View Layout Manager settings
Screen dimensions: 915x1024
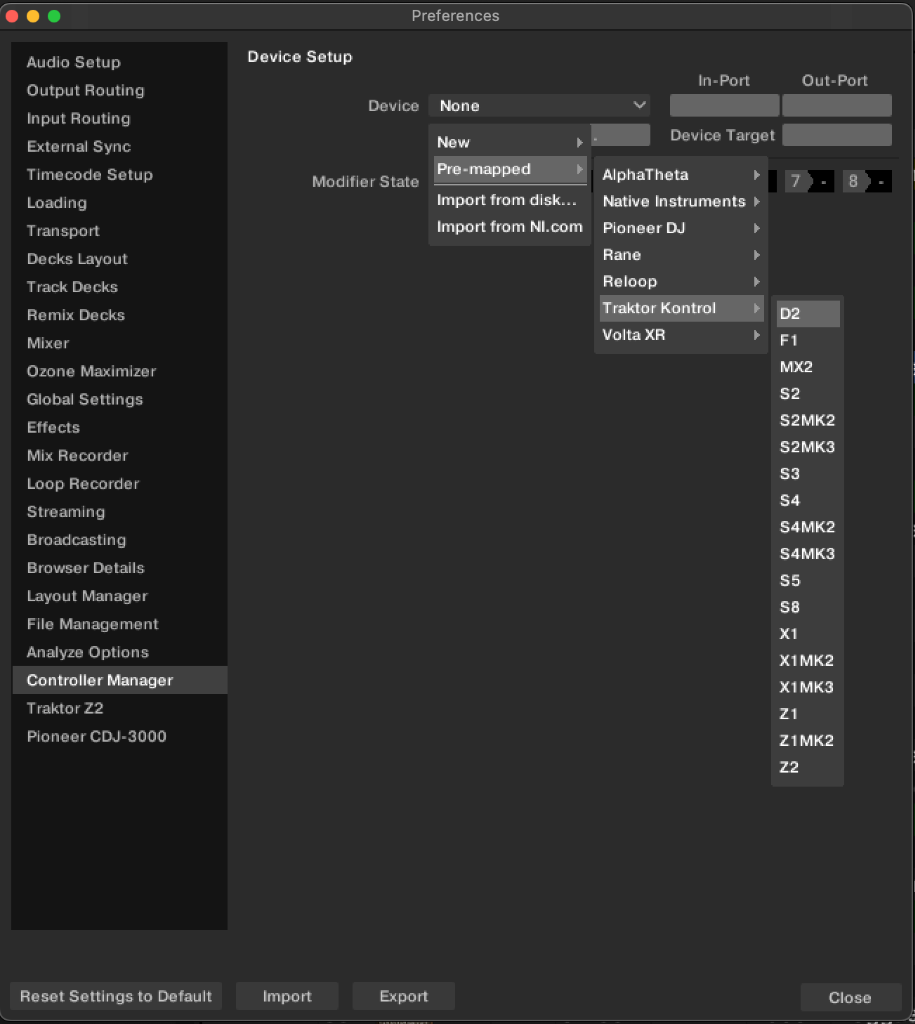[120, 596]
